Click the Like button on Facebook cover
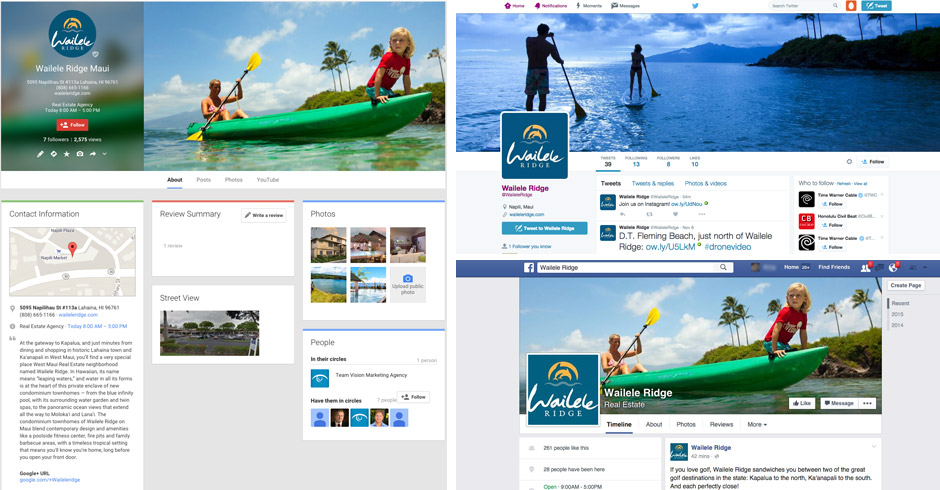The width and height of the screenshot is (940, 490). (x=802, y=403)
